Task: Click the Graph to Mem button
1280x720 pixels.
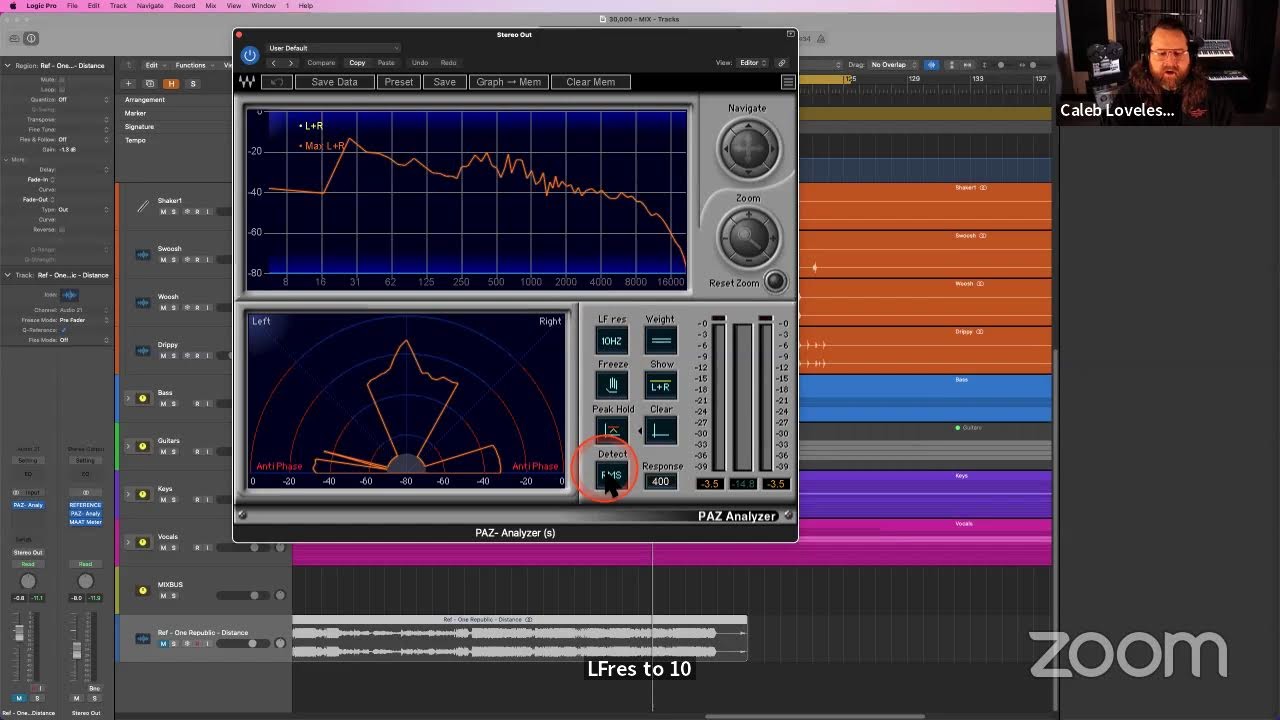Action: pyautogui.click(x=508, y=82)
